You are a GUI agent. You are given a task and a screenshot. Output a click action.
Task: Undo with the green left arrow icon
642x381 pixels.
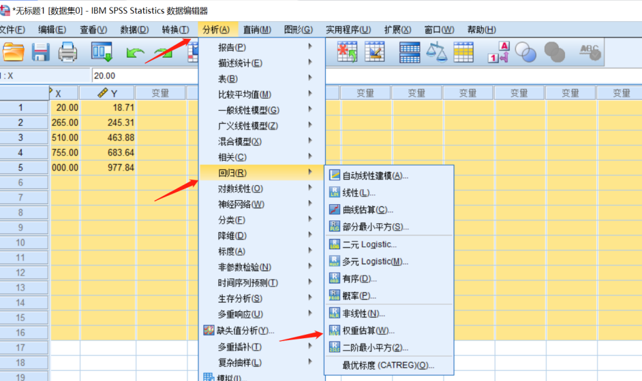pyautogui.click(x=135, y=53)
